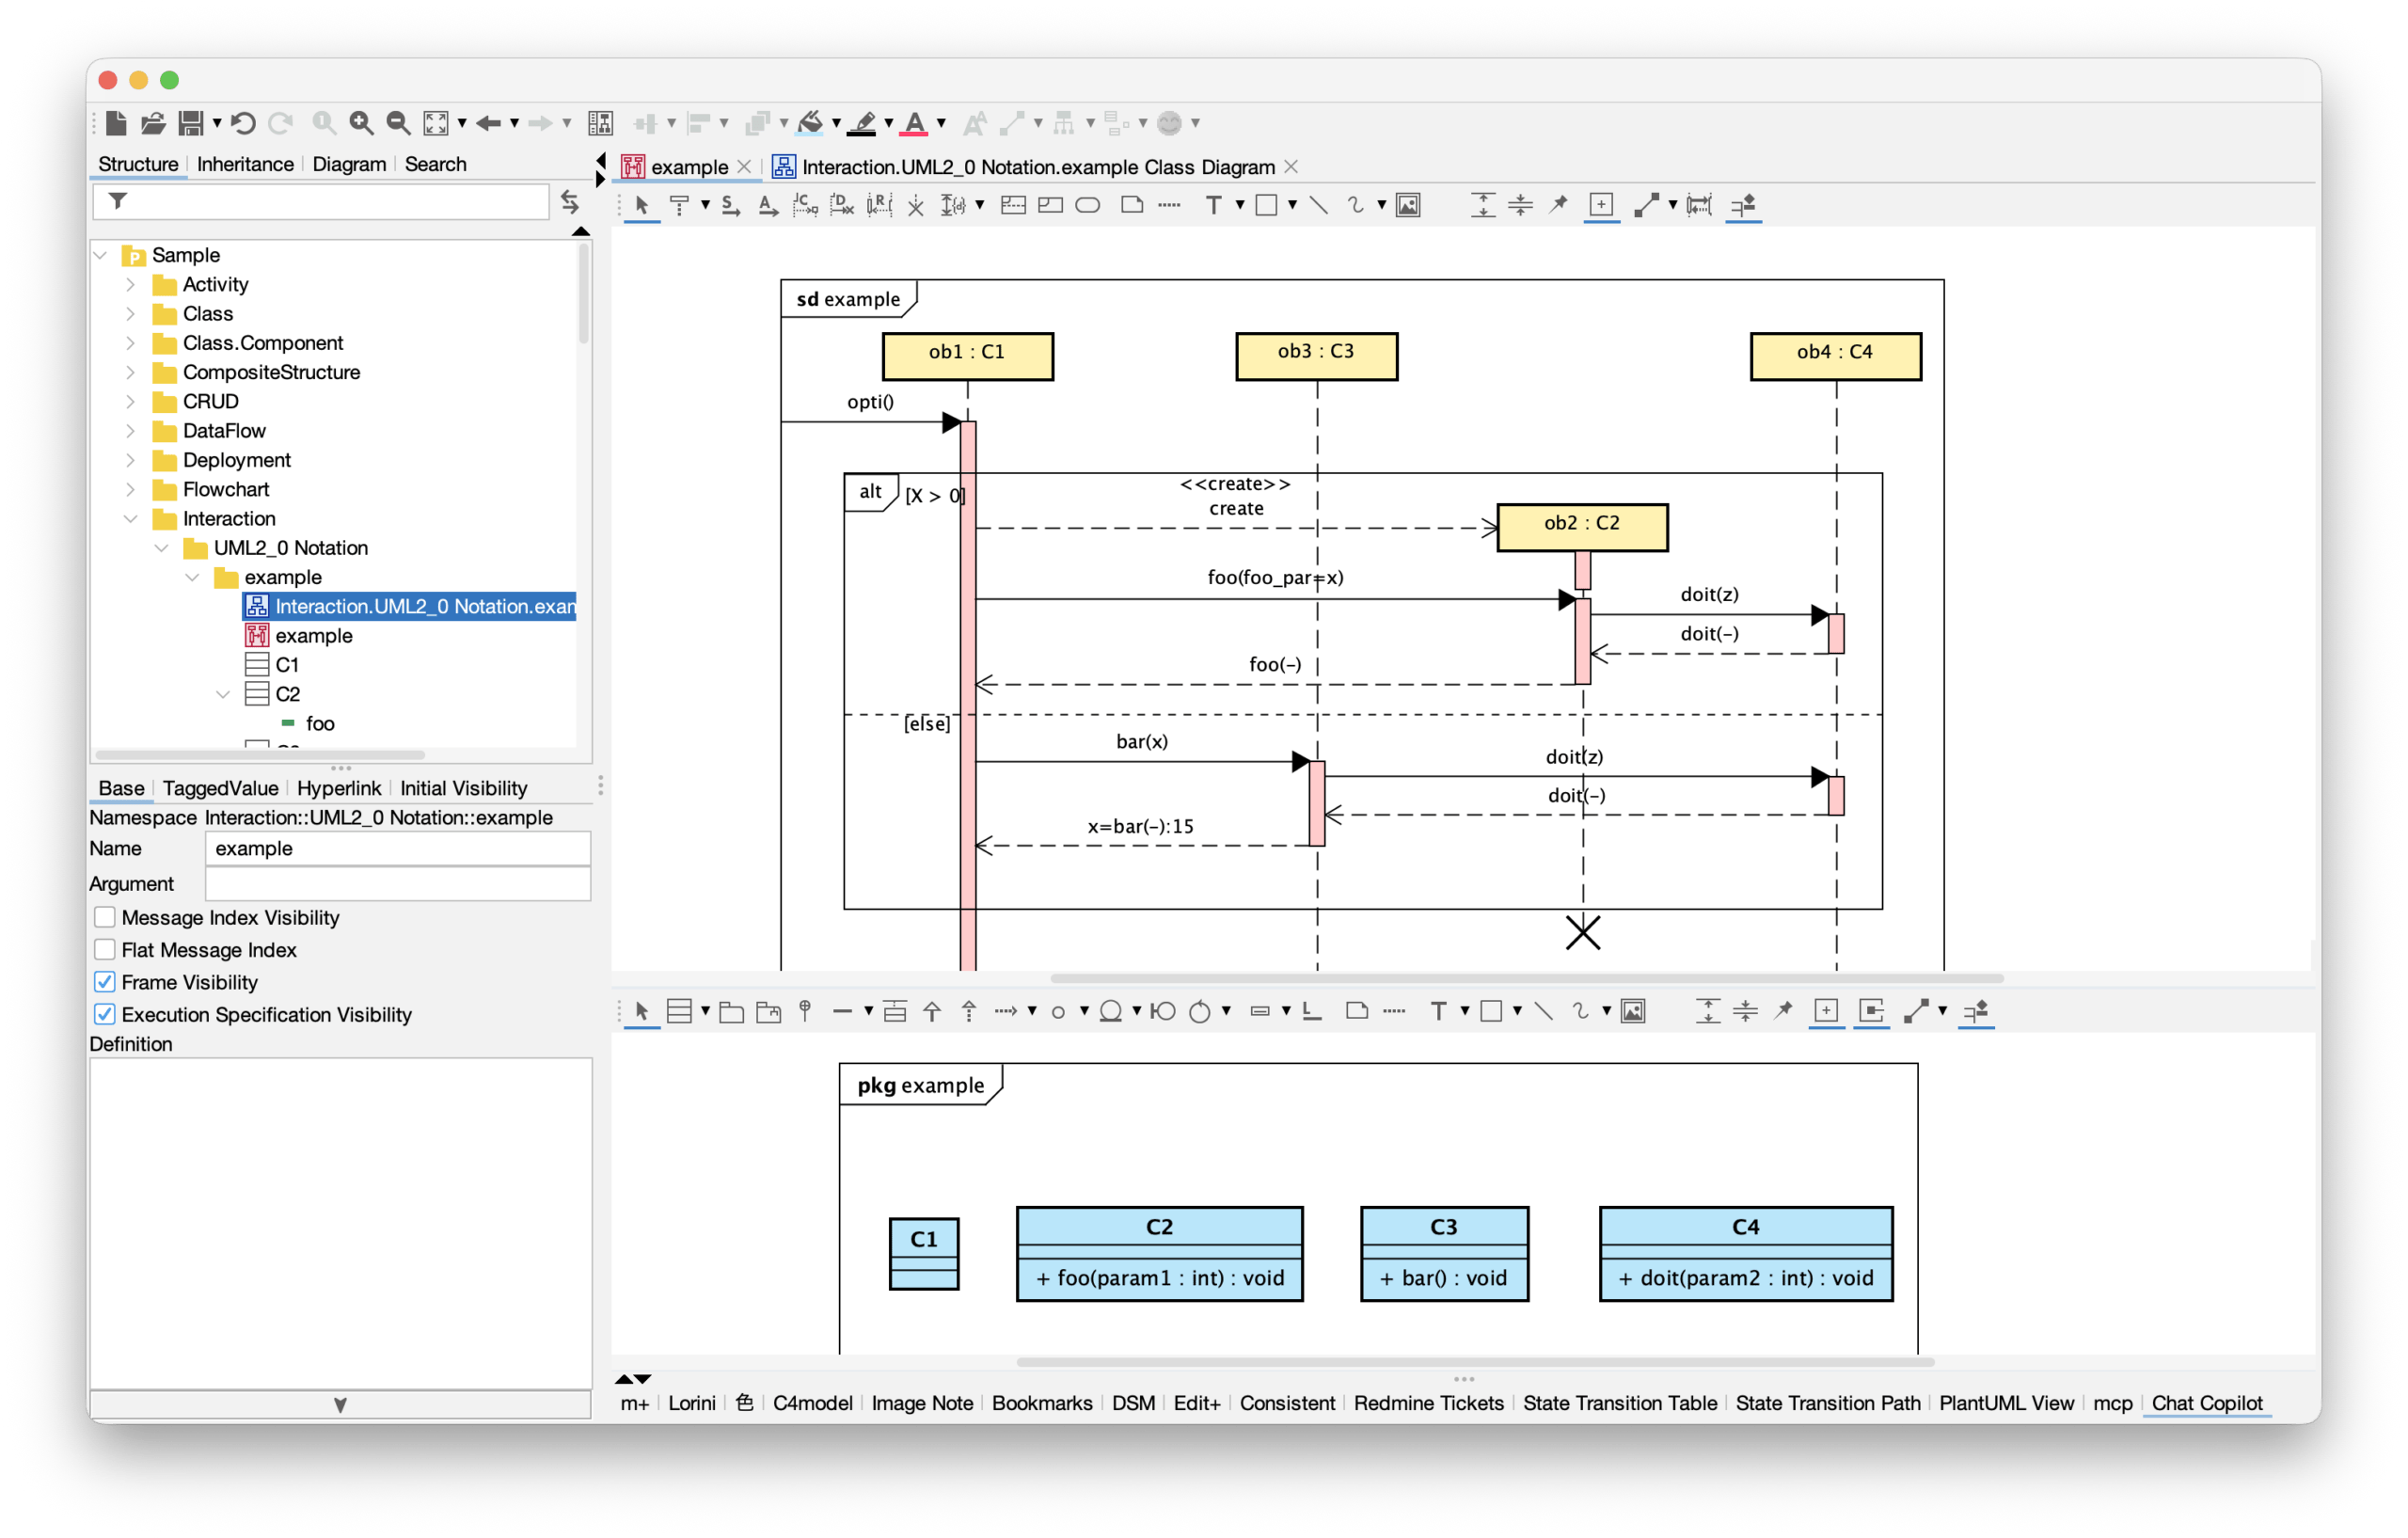
Task: Enable Message Index Visibility
Action: click(x=104, y=917)
